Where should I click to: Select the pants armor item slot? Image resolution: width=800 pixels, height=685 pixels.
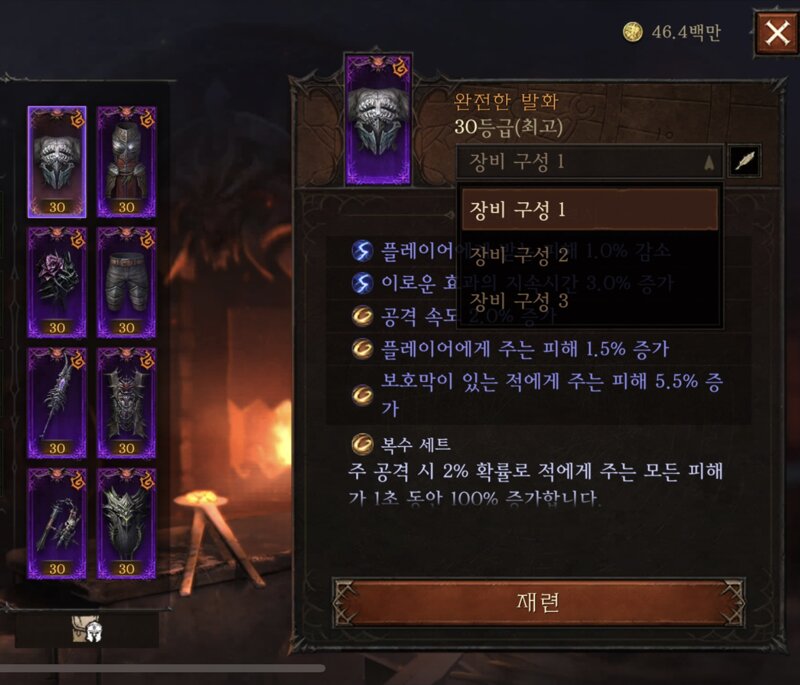tap(127, 283)
